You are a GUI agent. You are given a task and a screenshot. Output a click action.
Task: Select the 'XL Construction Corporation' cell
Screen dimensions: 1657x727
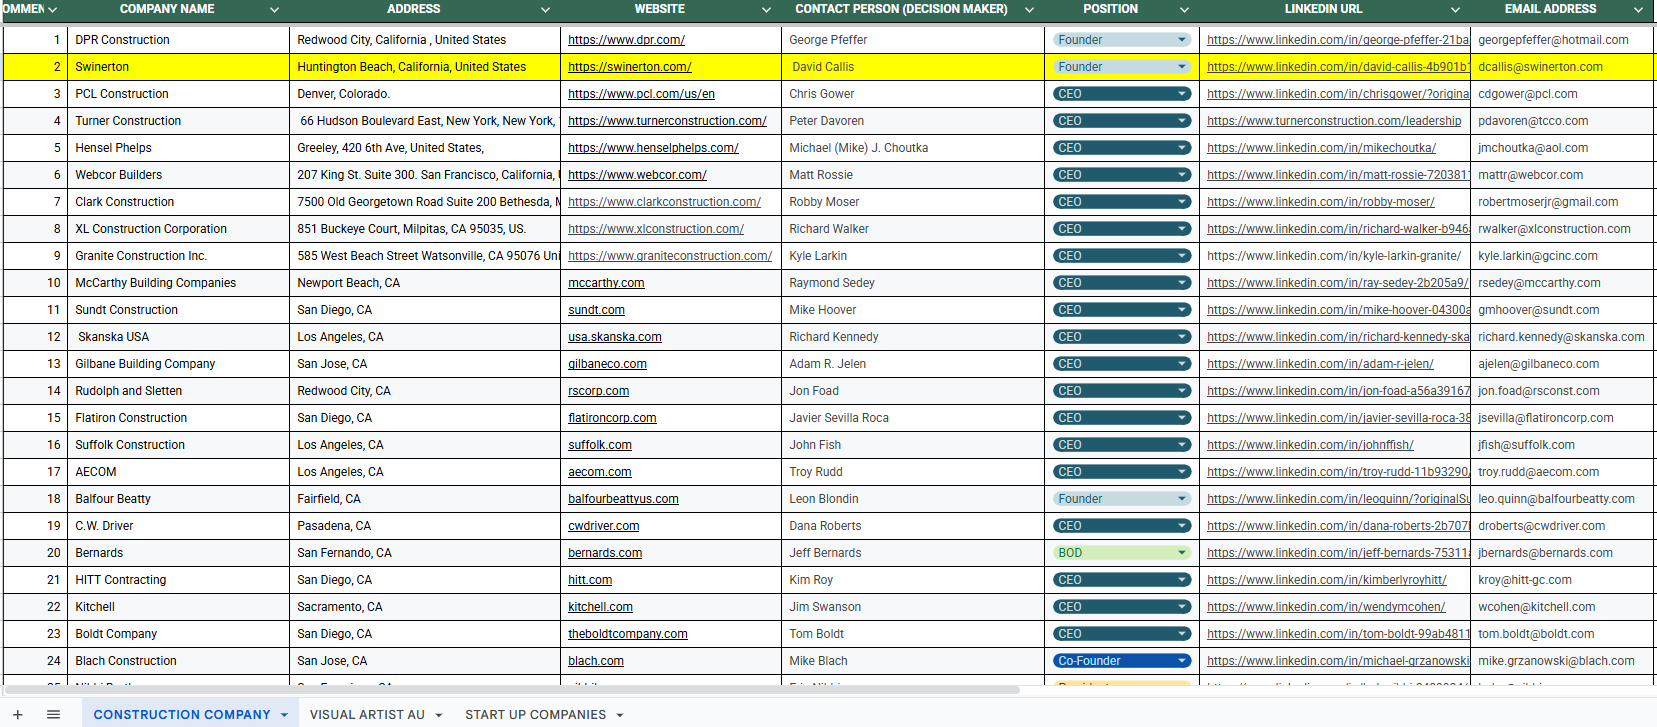pos(178,229)
